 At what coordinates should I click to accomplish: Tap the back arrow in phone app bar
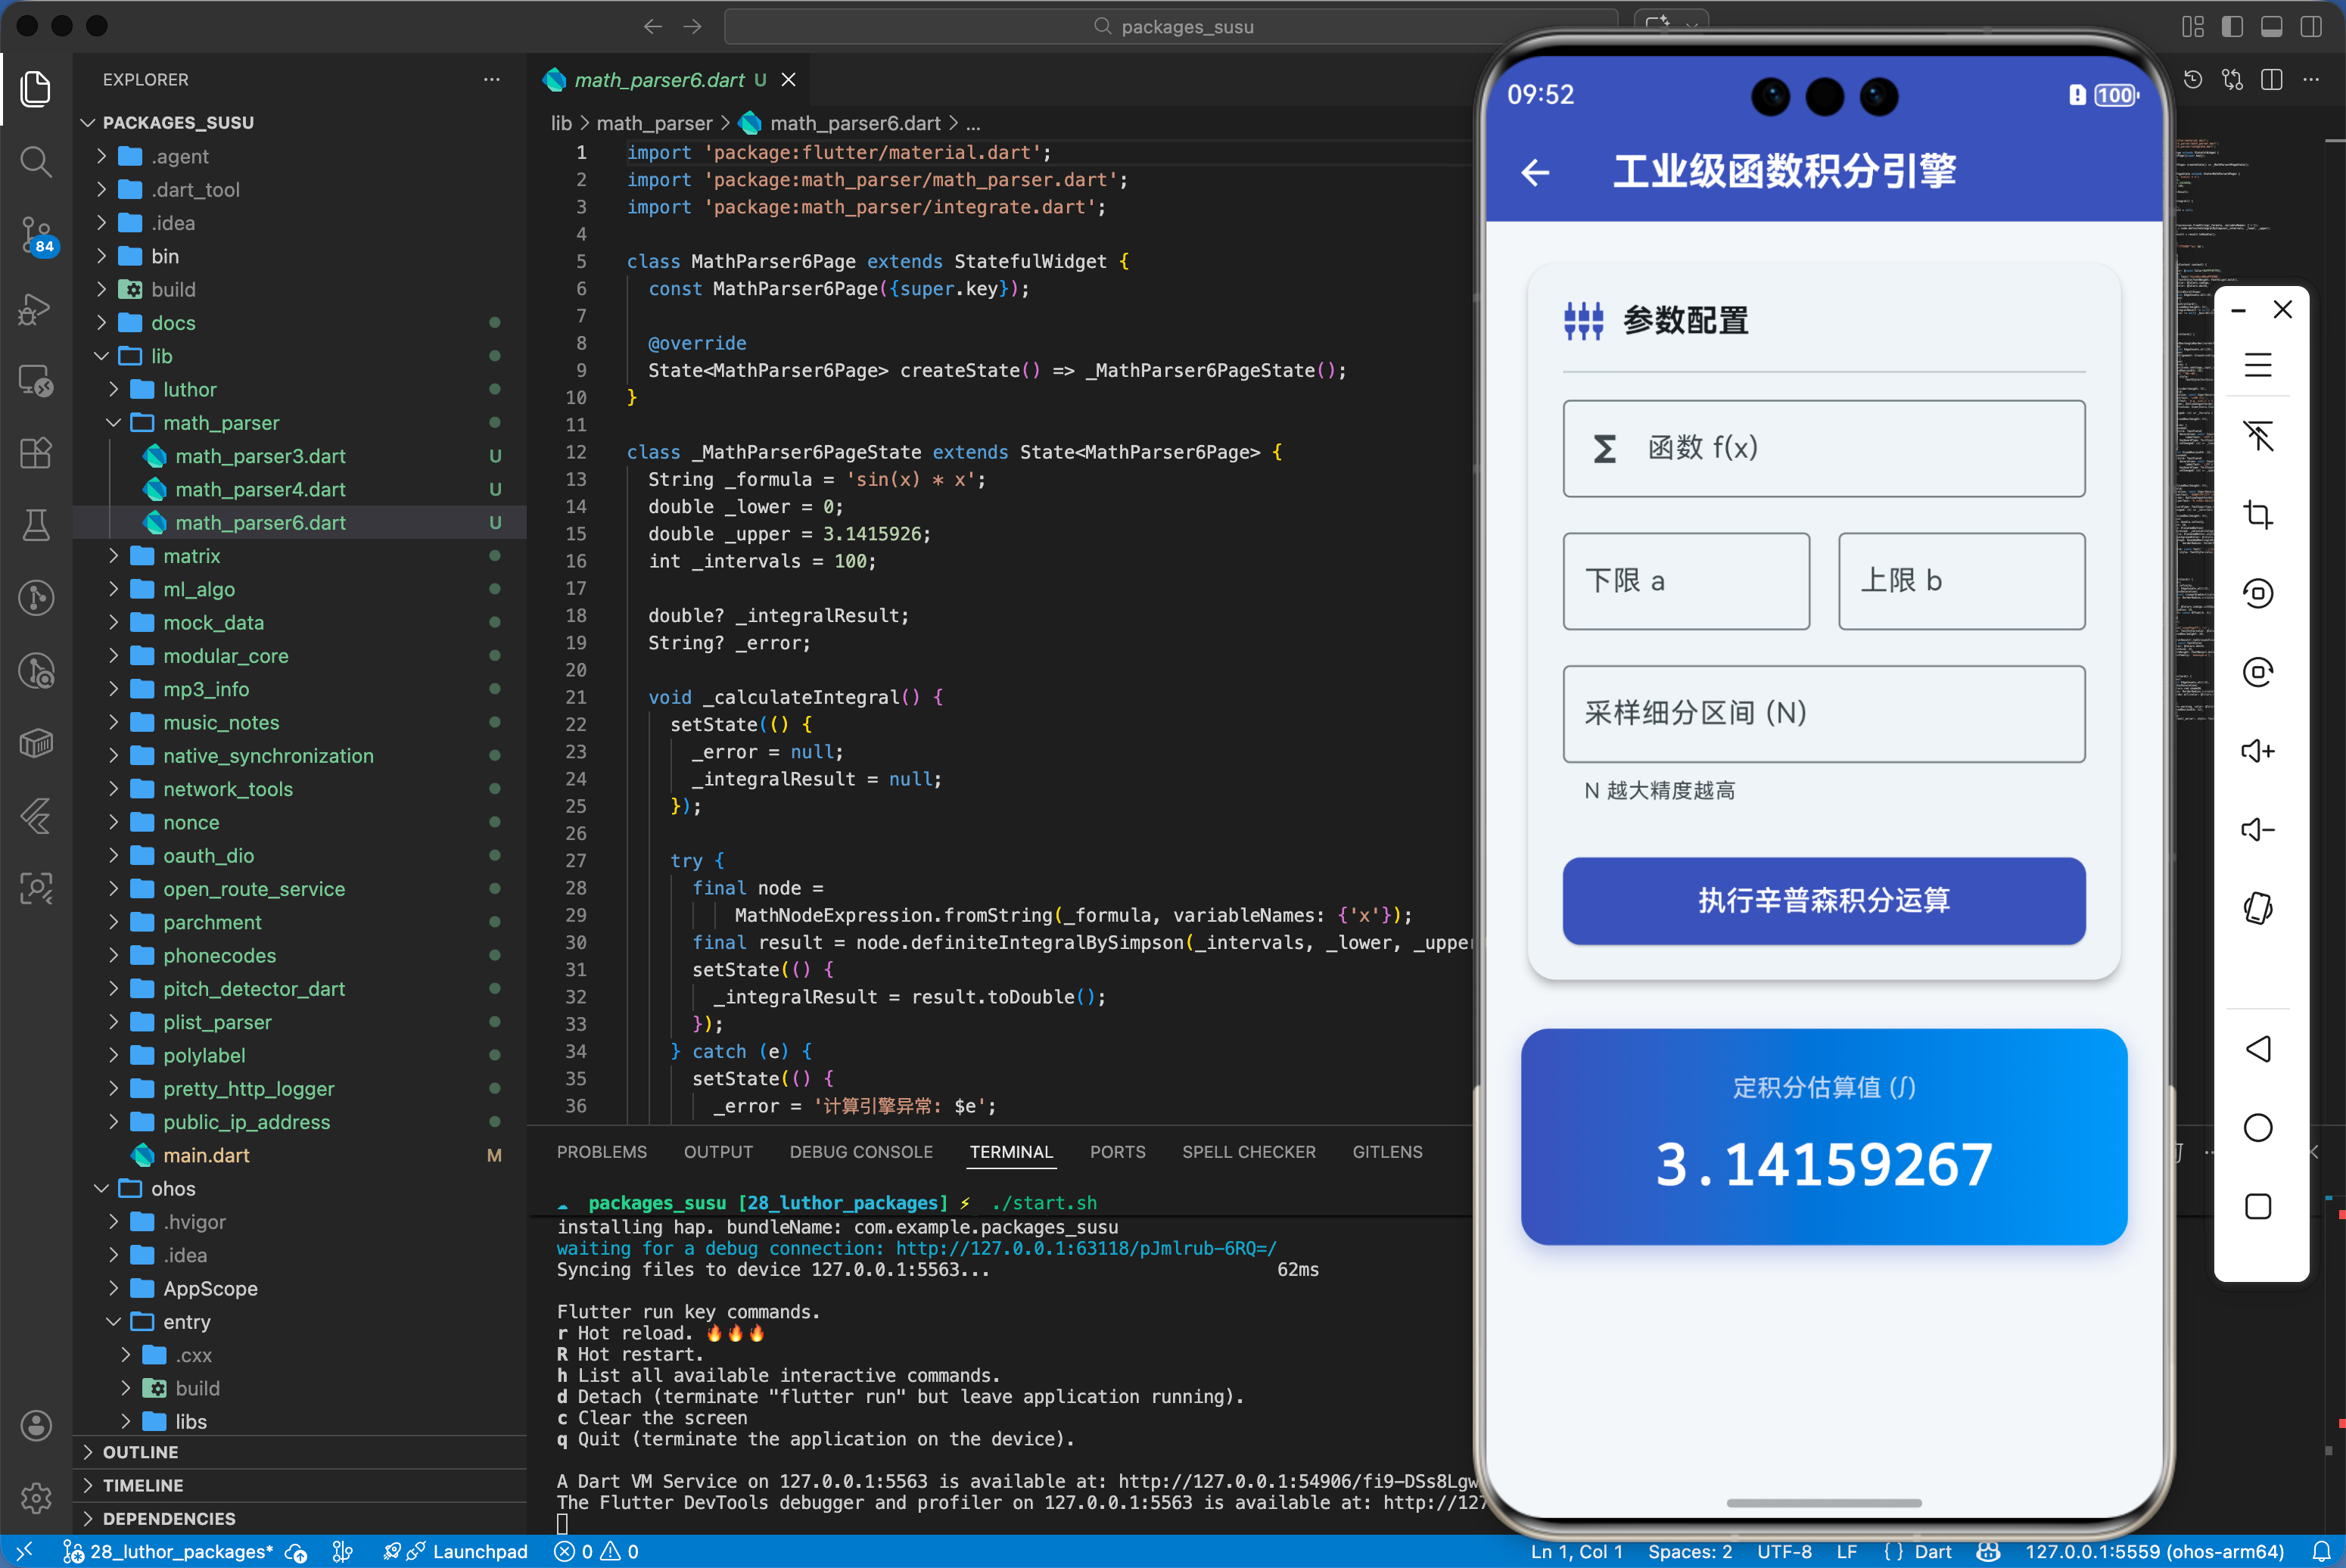[1535, 172]
